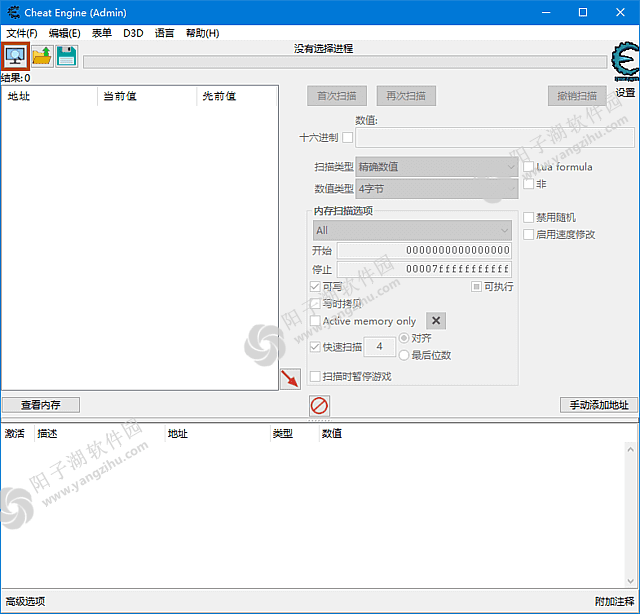This screenshot has width=640, height=614.
Task: Toggle 十六进制 hexadecimal checkbox
Action: 348,137
